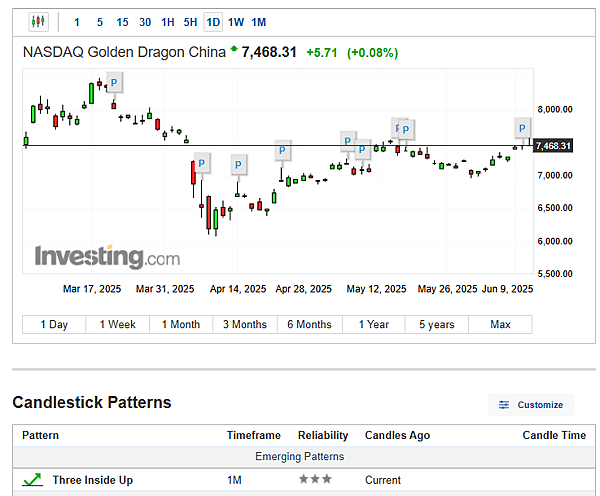Show the 3 Months time range
The width and height of the screenshot is (600, 496).
245,324
